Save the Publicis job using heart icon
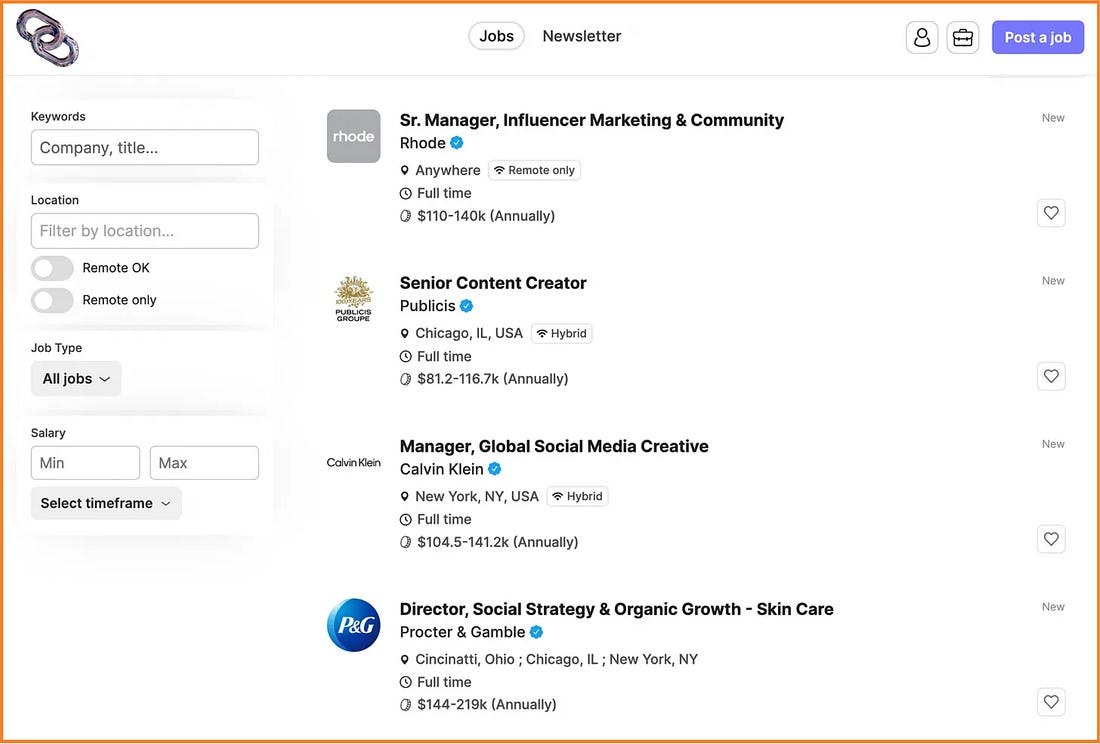Screen dimensions: 1100x744 (x=1051, y=376)
